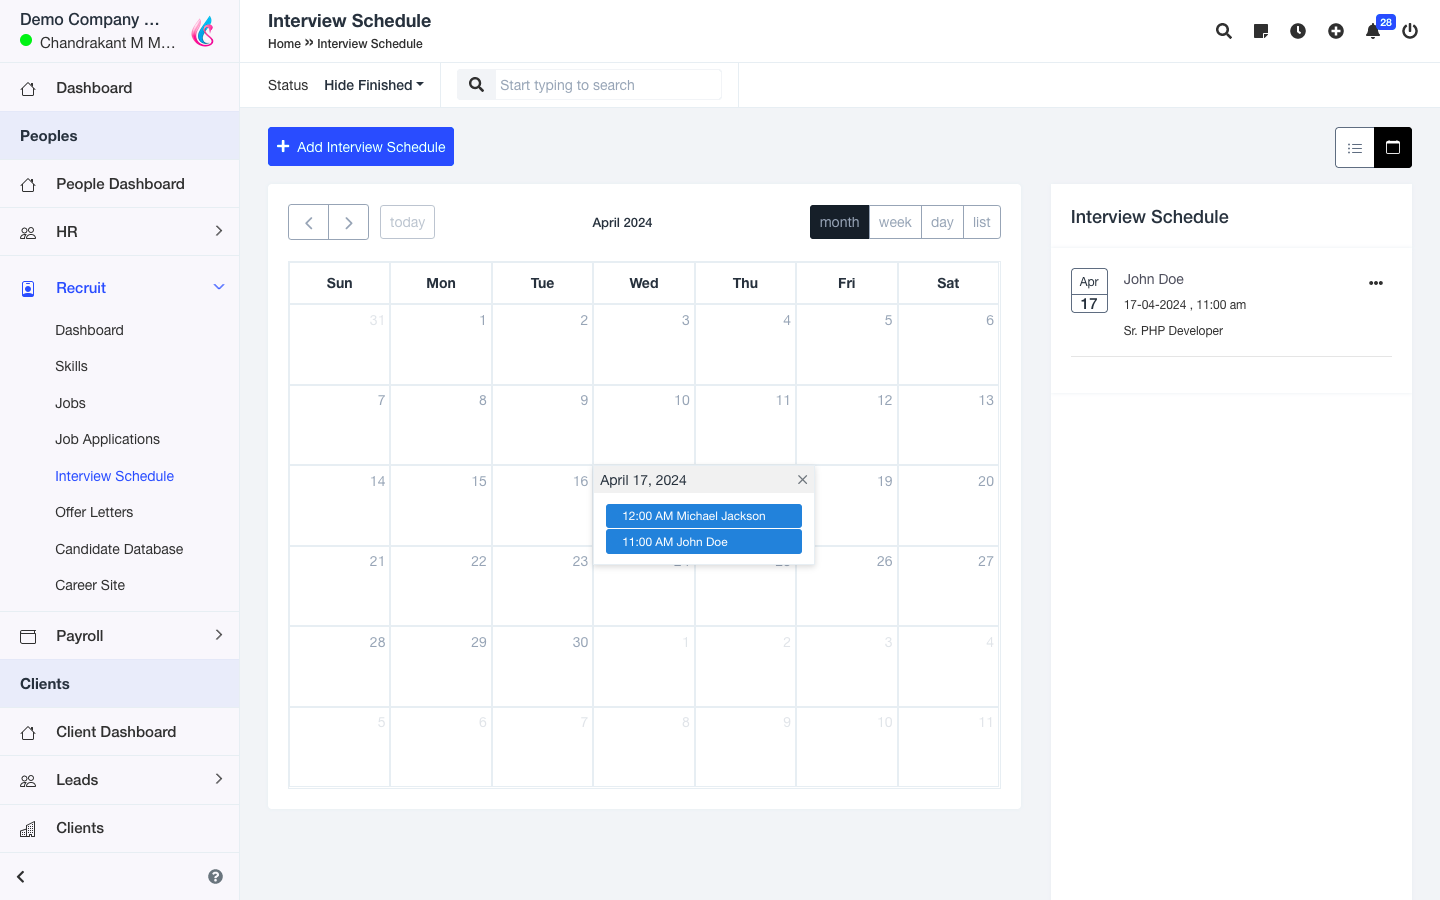The height and width of the screenshot is (900, 1440).
Task: Click the power logout icon
Action: (1410, 31)
